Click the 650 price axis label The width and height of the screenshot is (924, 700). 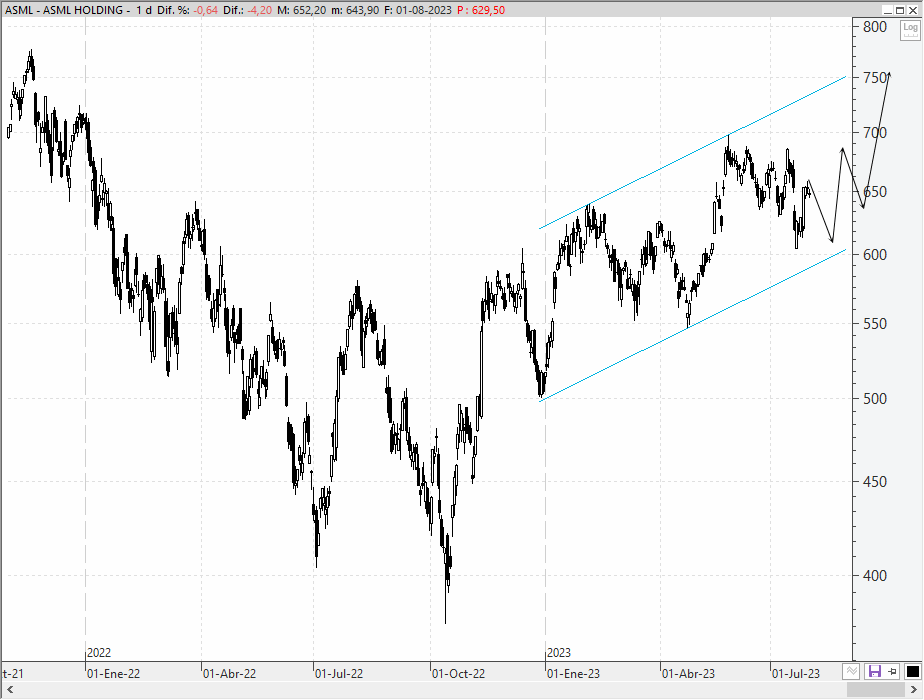pyautogui.click(x=874, y=191)
